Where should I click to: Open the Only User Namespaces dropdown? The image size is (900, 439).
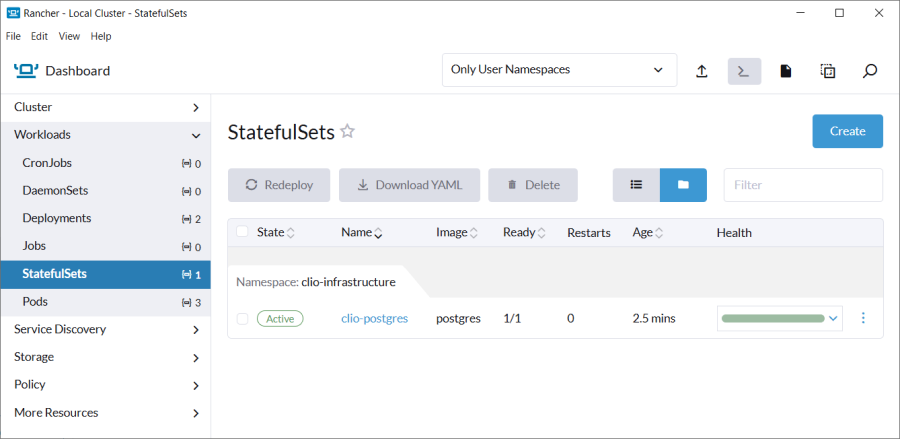[557, 70]
